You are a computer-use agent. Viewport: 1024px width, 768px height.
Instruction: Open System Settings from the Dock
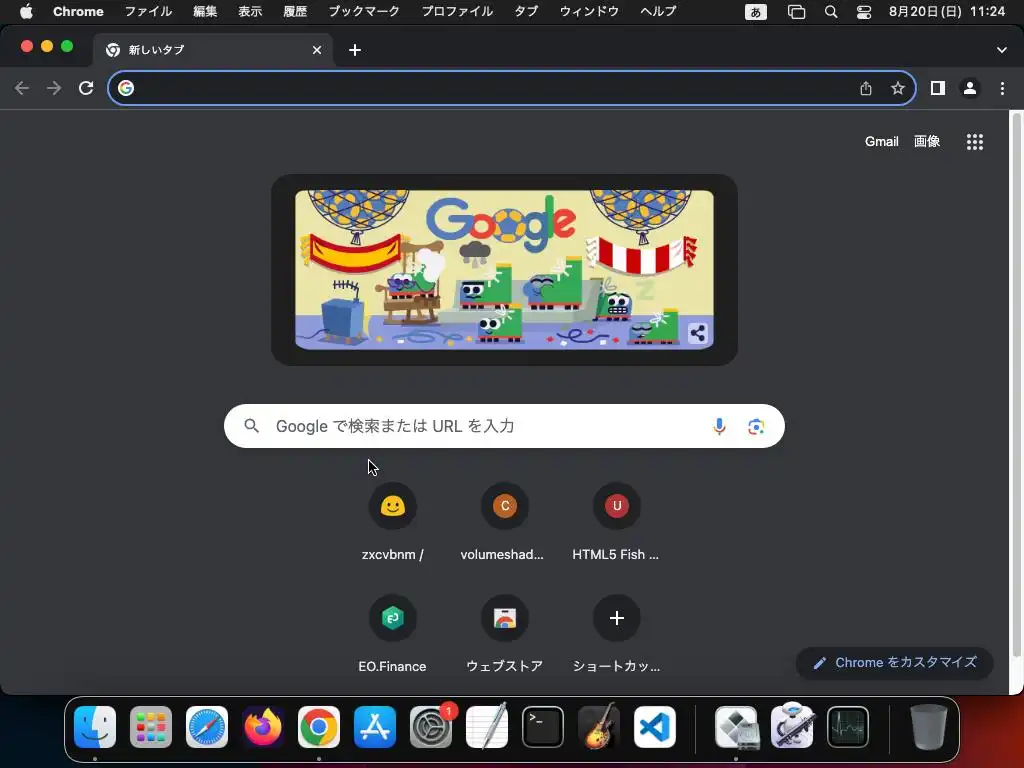pyautogui.click(x=431, y=726)
